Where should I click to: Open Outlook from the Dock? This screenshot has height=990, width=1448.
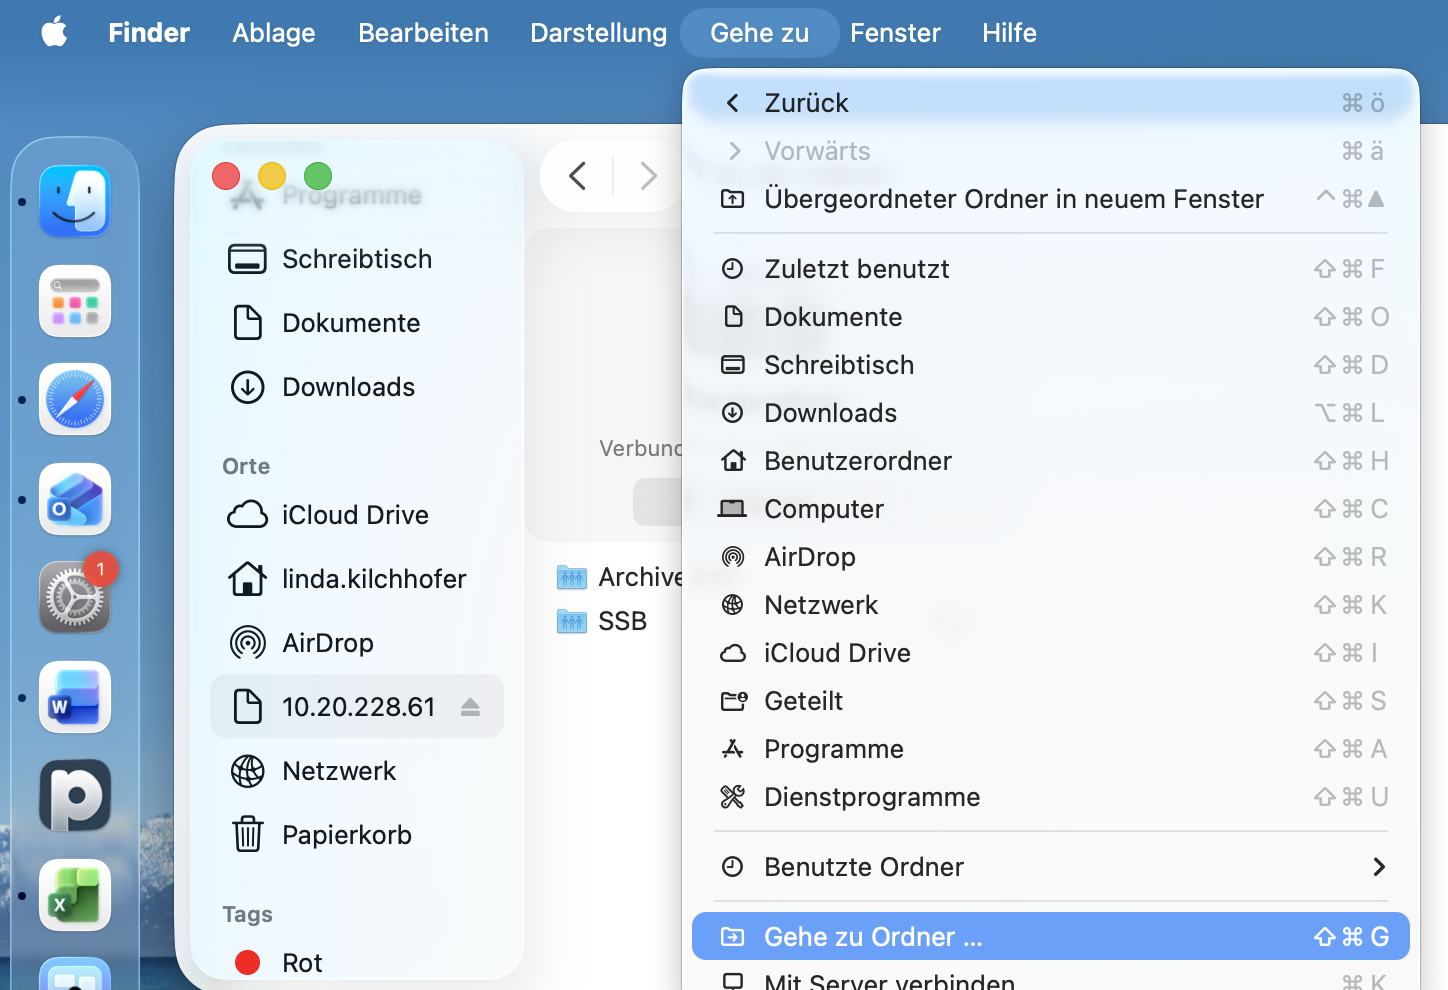pyautogui.click(x=75, y=499)
